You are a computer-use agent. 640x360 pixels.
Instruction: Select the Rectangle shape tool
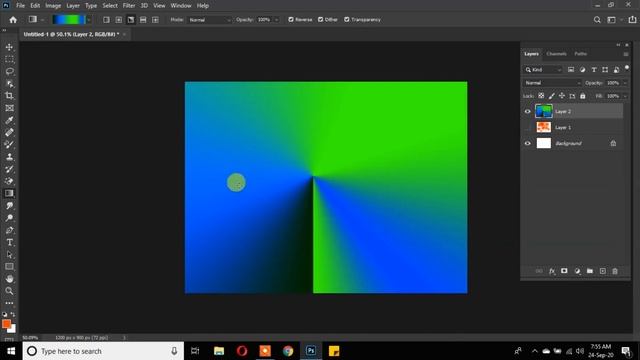(x=9, y=267)
